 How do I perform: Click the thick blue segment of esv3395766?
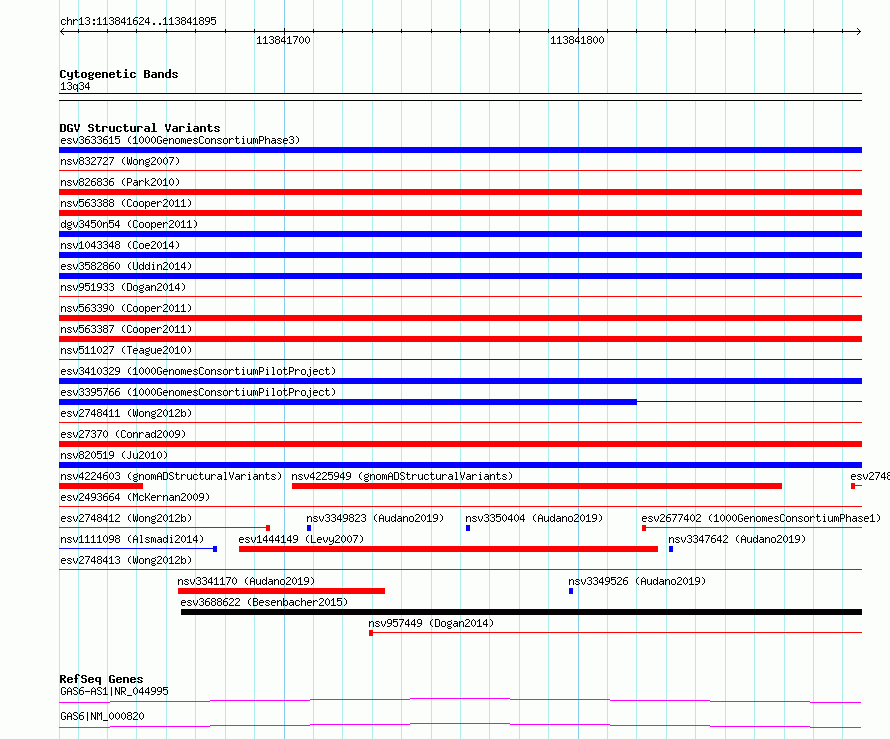tap(348, 402)
